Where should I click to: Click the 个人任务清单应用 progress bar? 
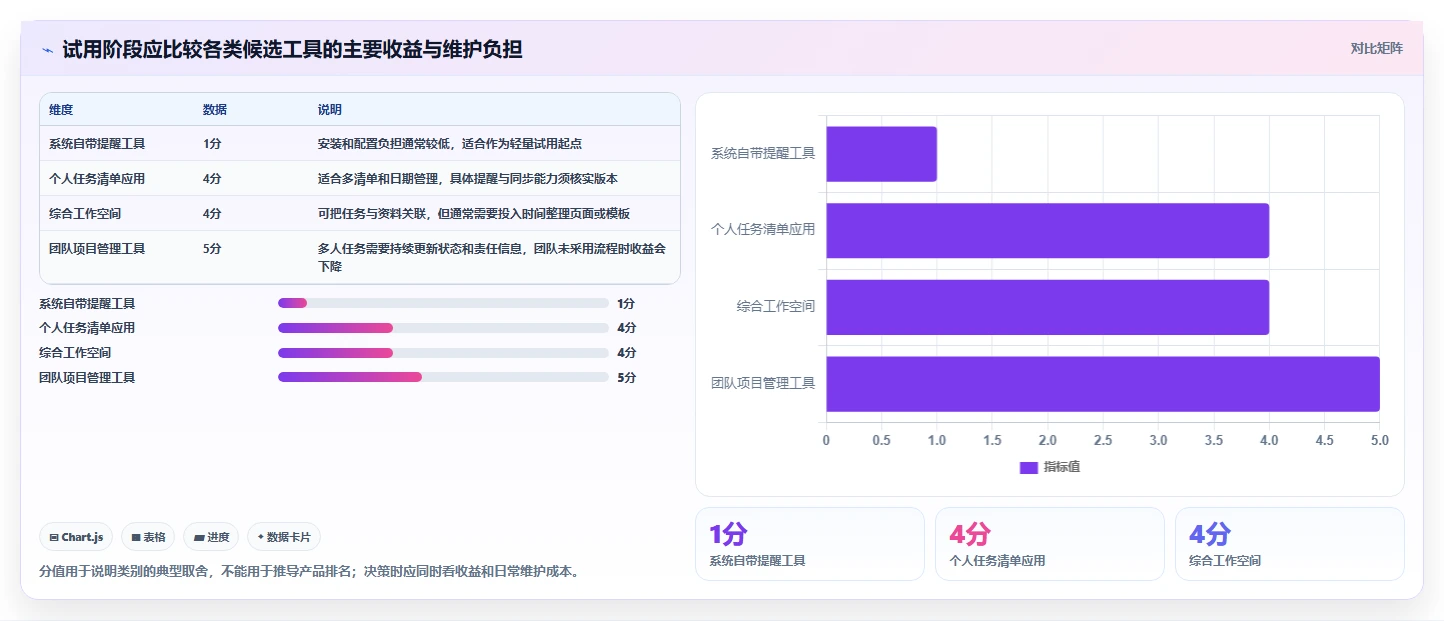[x=443, y=328]
